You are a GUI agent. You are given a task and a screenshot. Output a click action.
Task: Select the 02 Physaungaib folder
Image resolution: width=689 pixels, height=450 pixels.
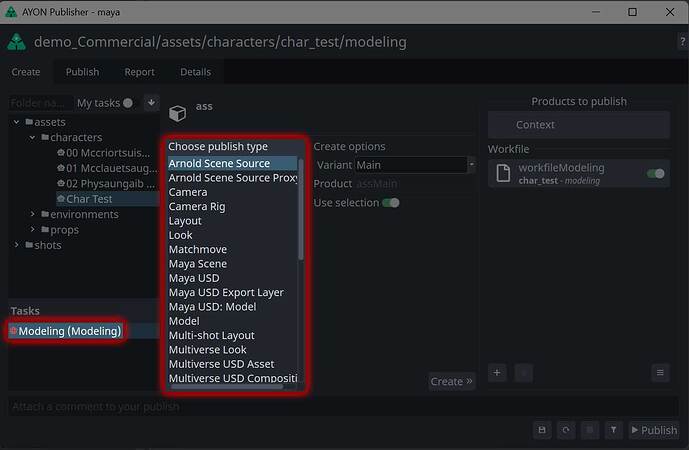tap(106, 184)
